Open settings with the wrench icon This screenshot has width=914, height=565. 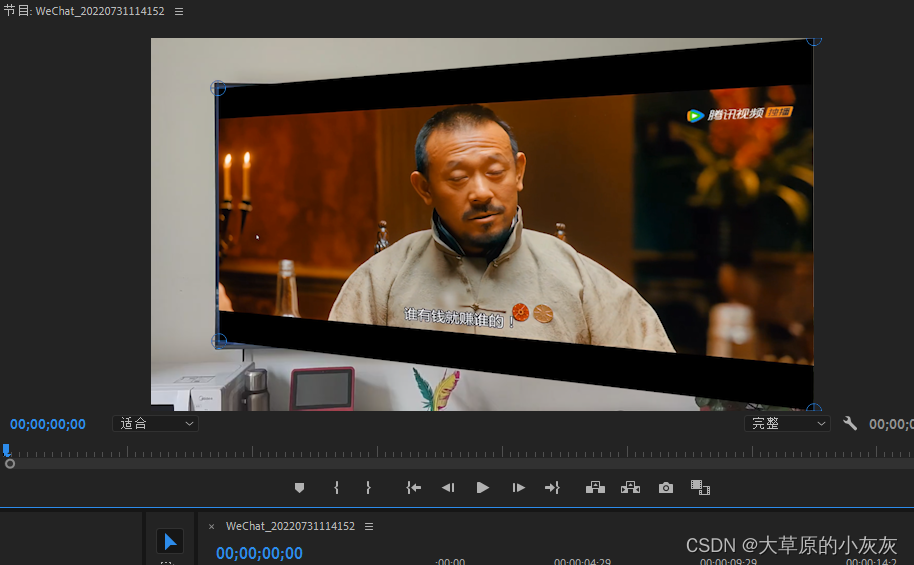tap(850, 423)
